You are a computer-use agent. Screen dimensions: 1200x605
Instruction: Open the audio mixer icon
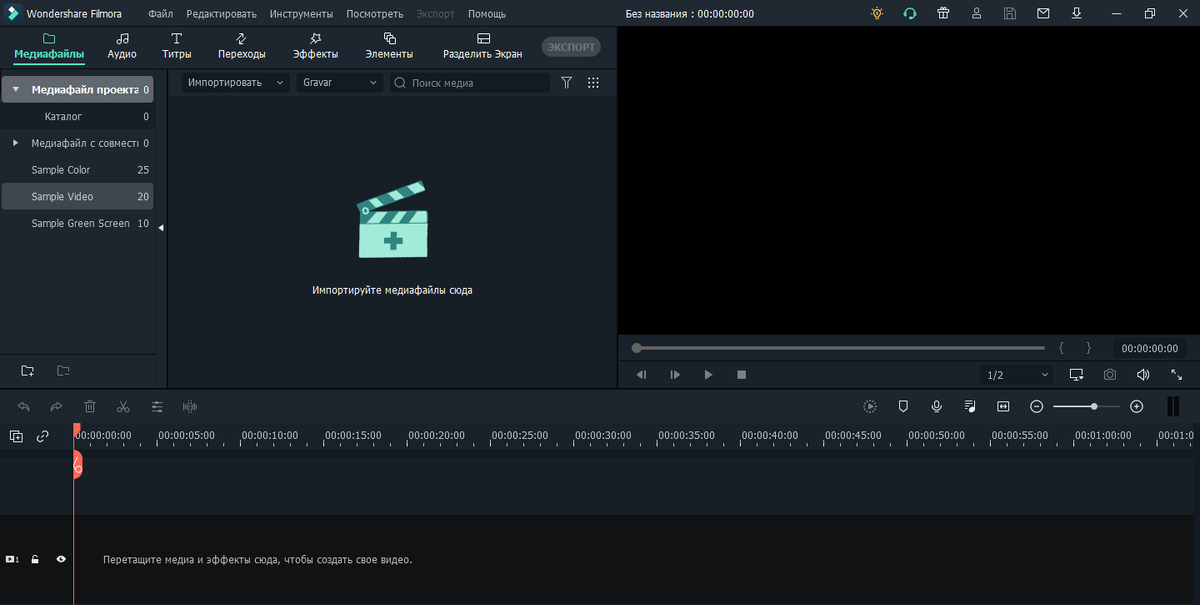tap(970, 407)
